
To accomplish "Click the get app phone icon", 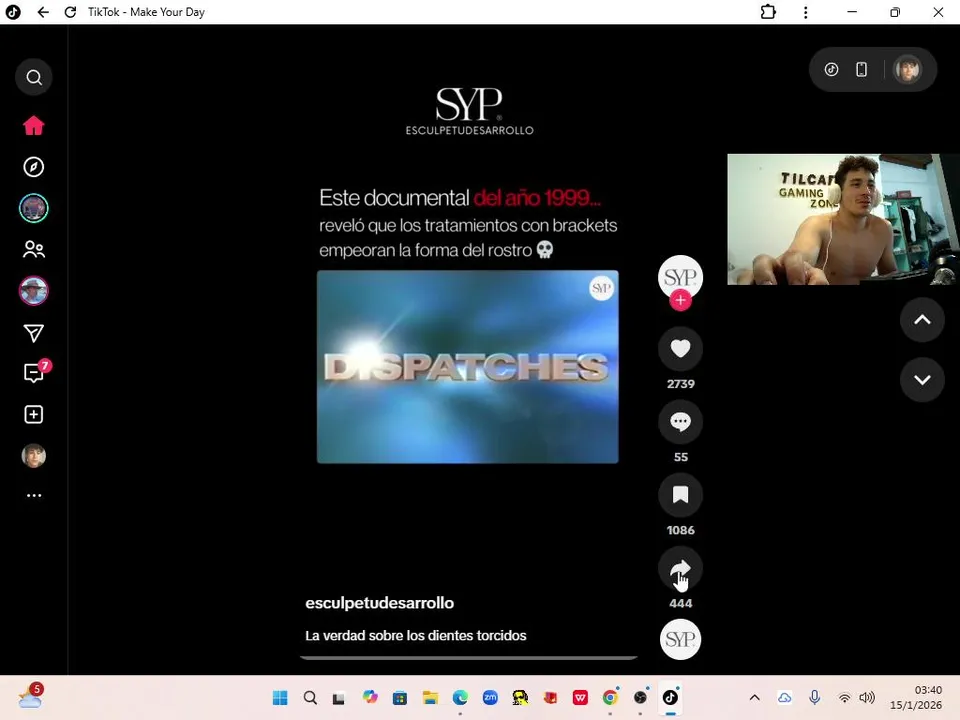I will (x=861, y=69).
